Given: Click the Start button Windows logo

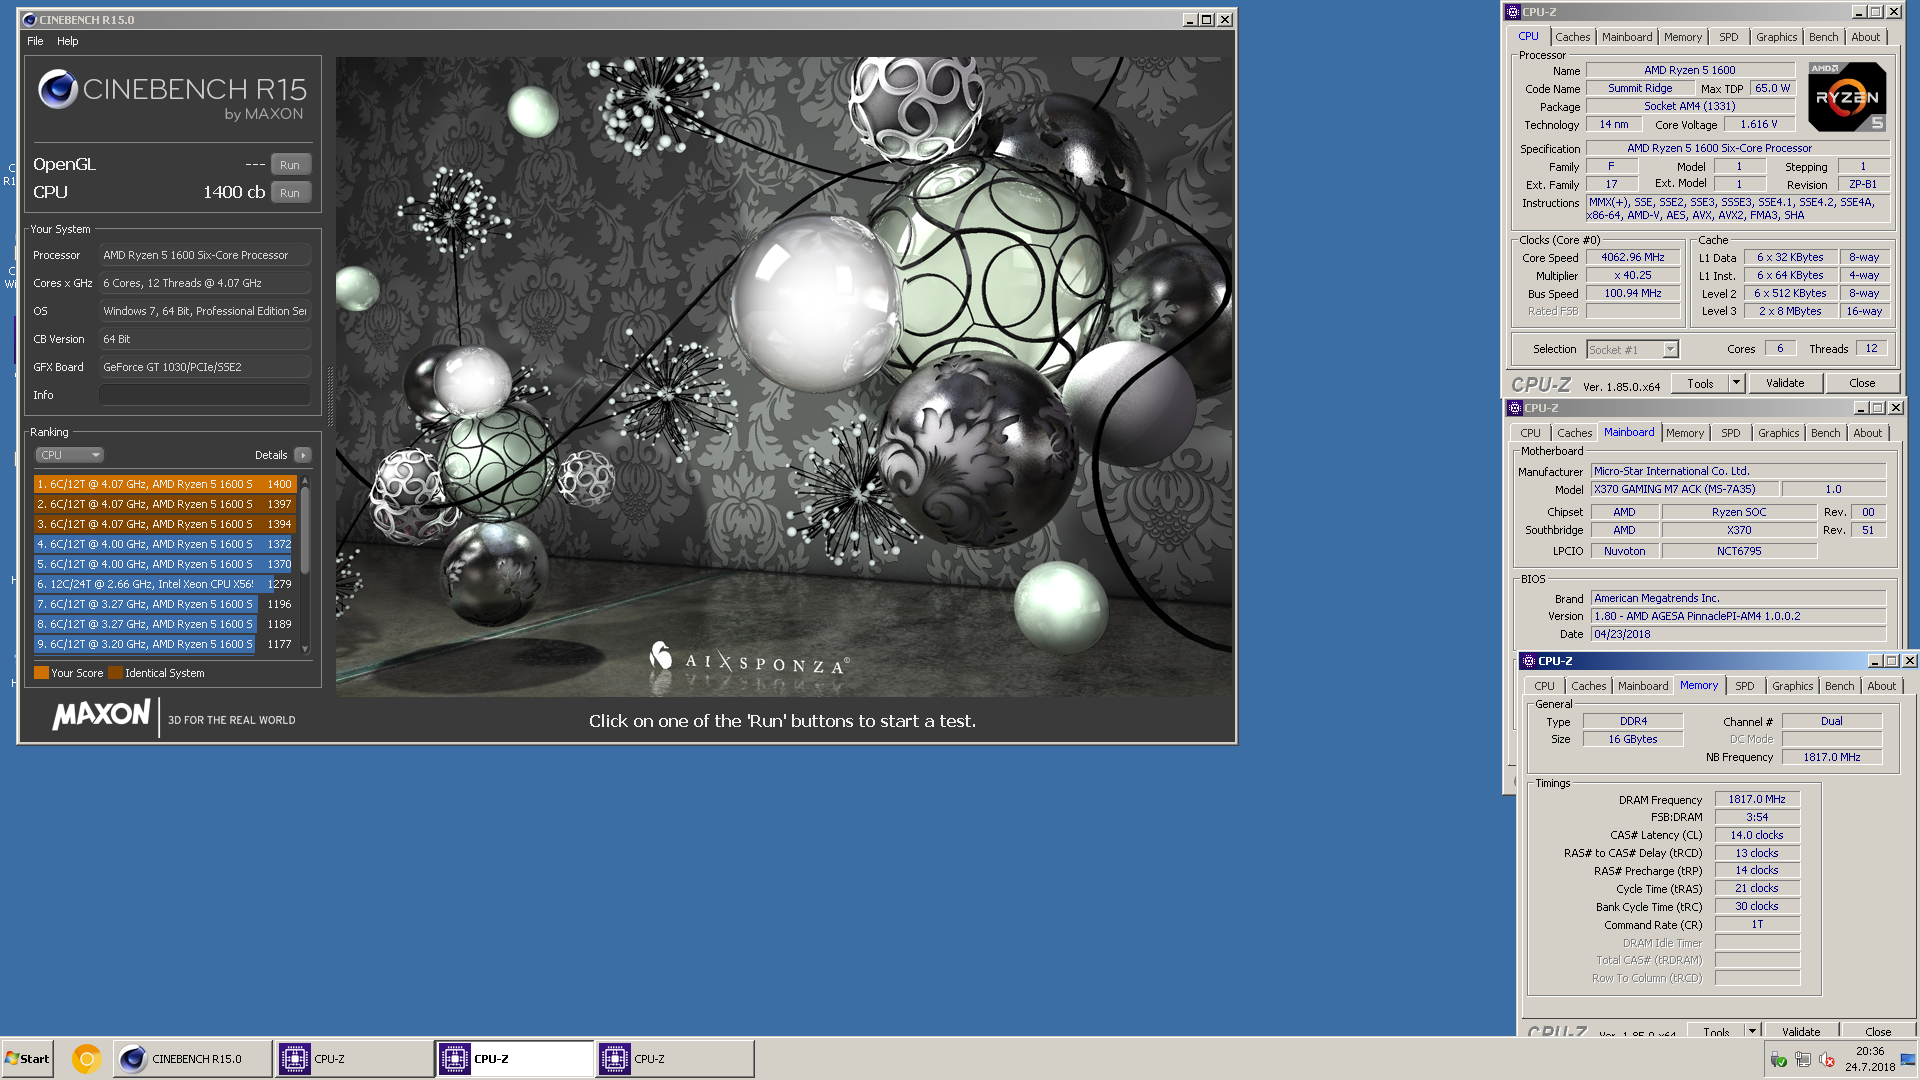Looking at the screenshot, I should (x=12, y=1059).
